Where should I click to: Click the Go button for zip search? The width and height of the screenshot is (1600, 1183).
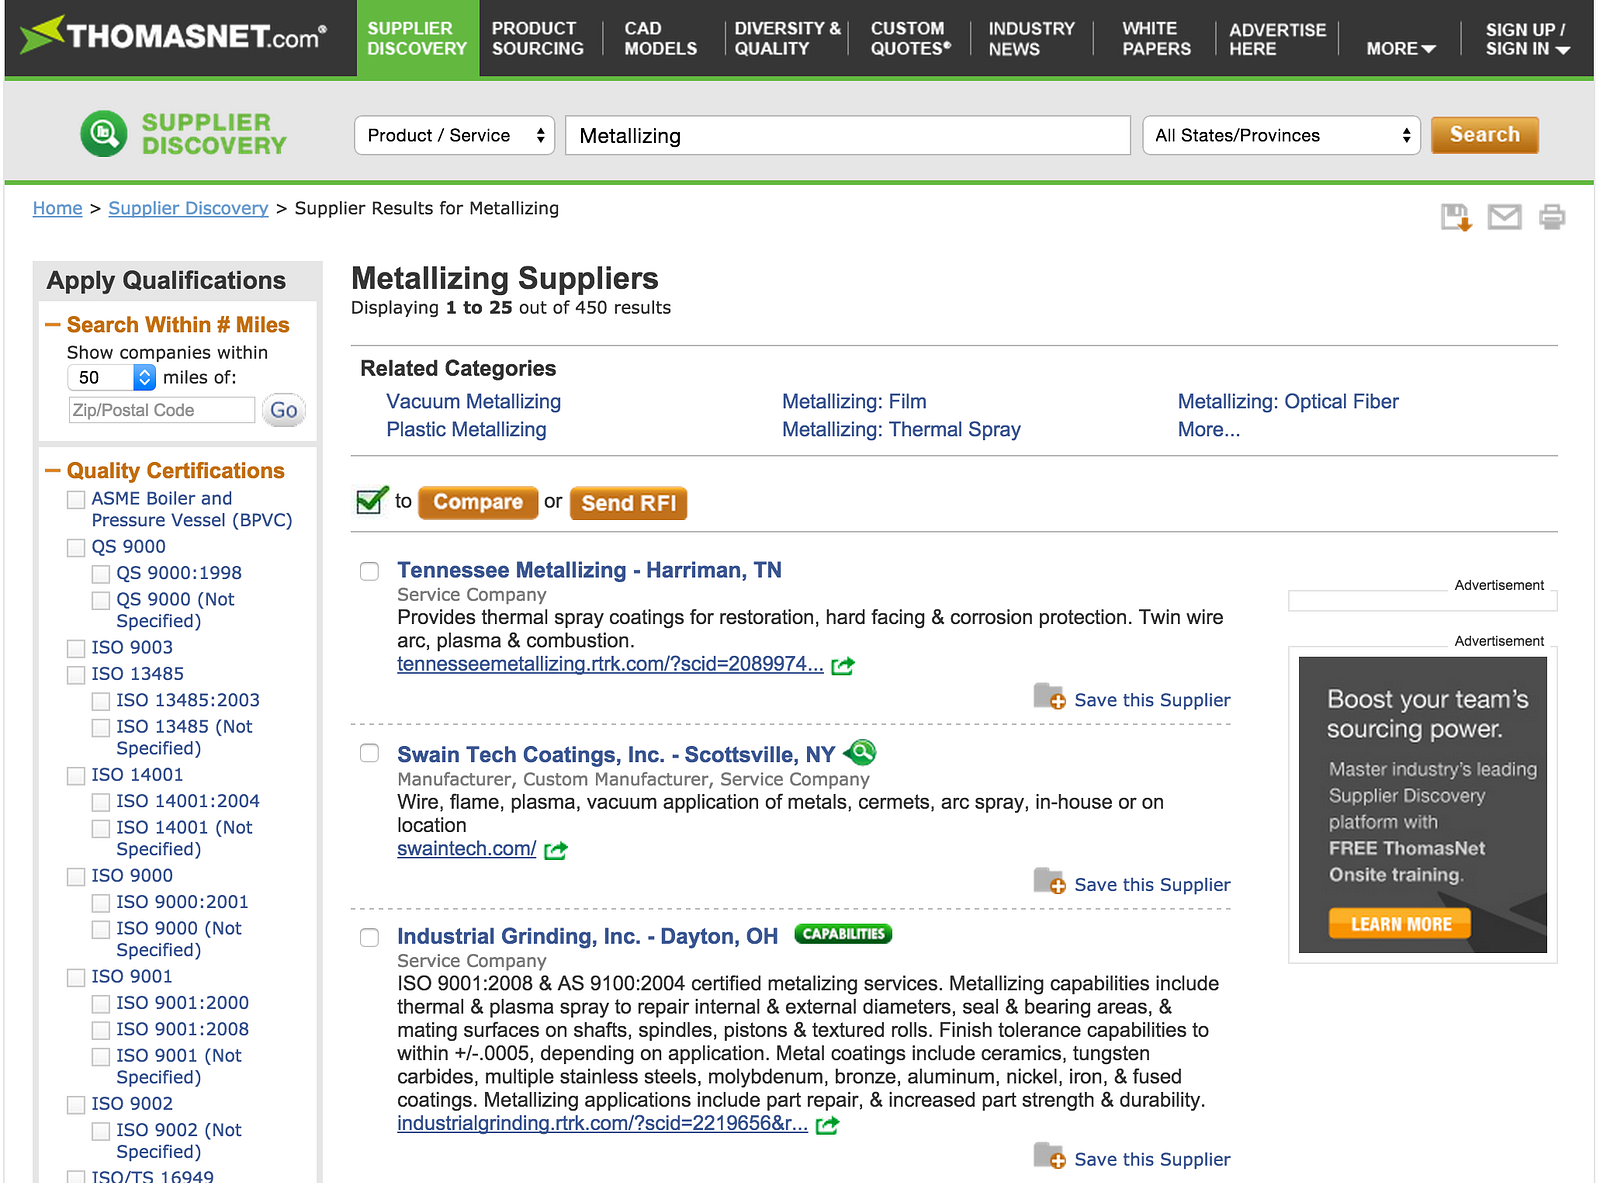pos(284,410)
